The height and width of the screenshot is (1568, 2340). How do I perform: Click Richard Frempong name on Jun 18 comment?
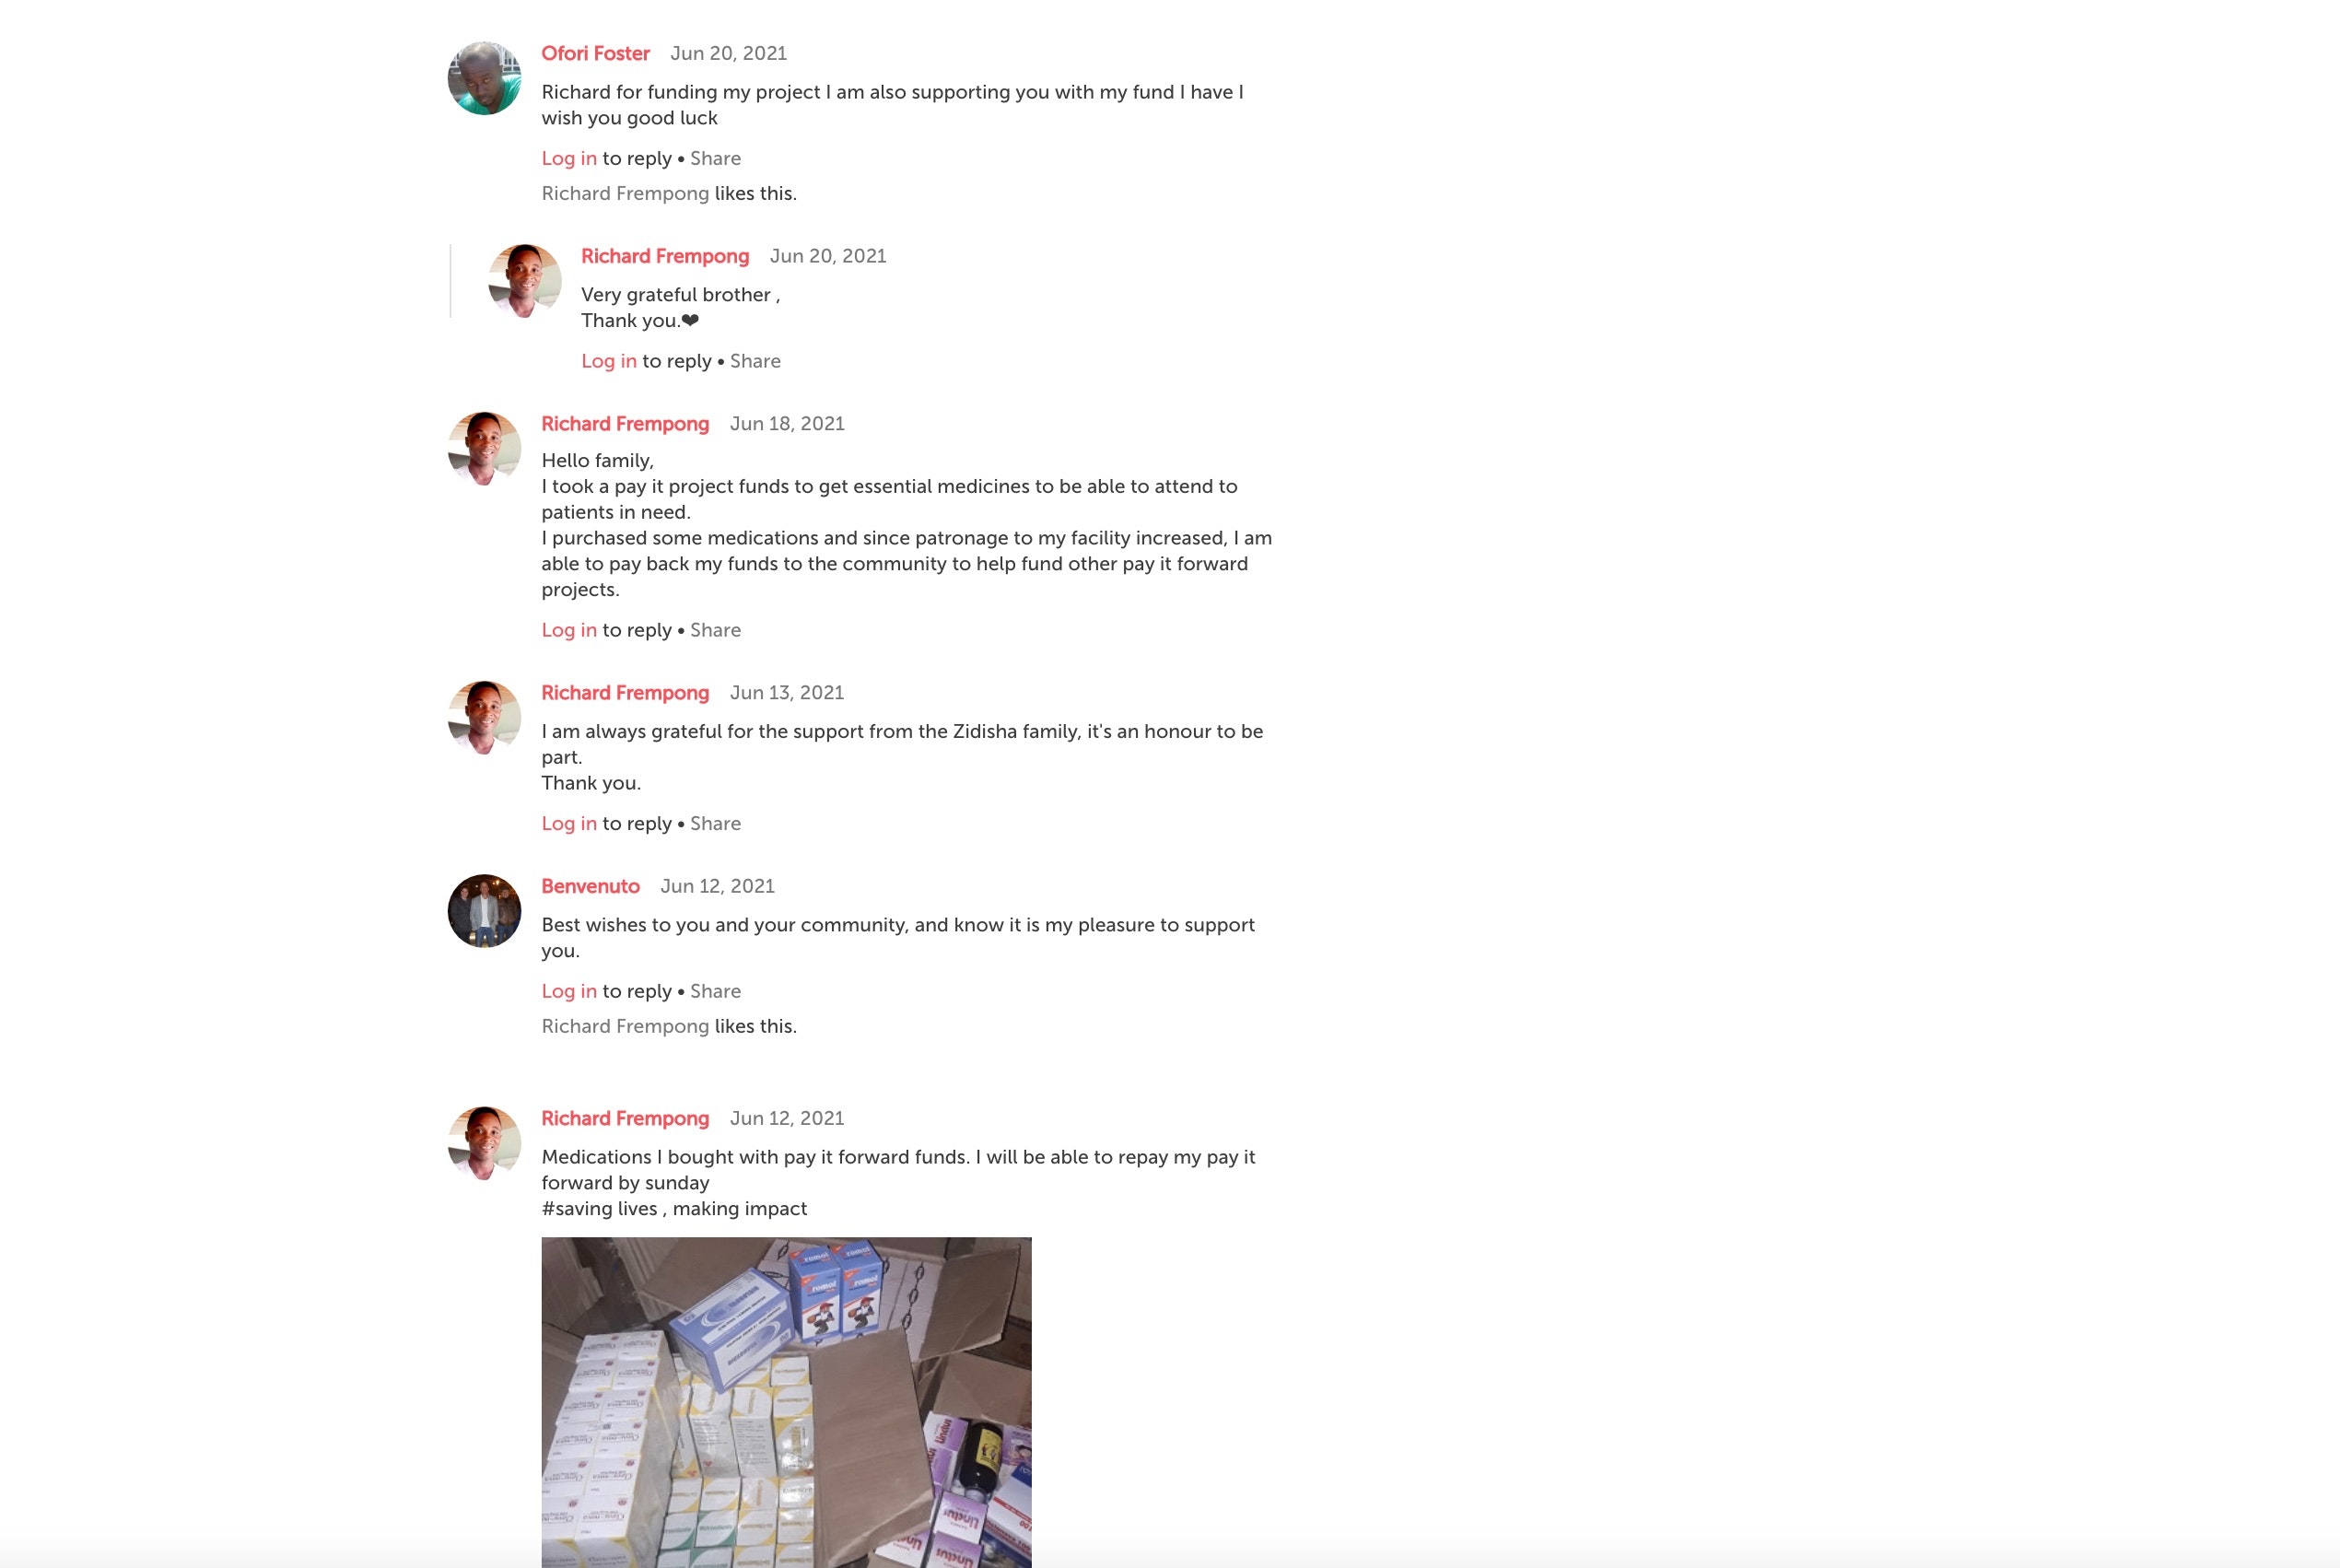pos(625,424)
